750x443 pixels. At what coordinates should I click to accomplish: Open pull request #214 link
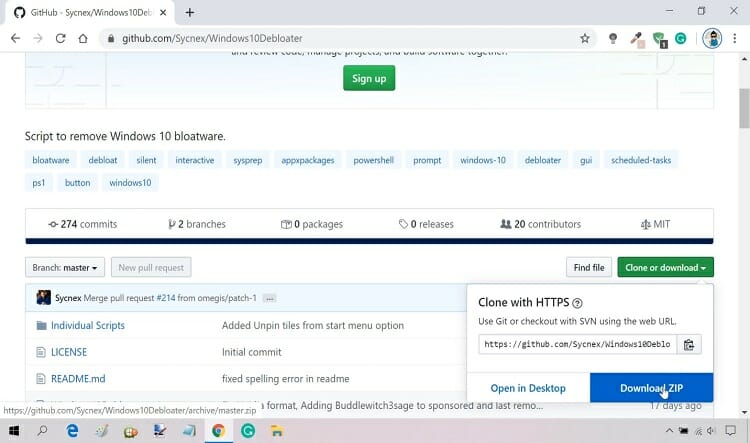pyautogui.click(x=166, y=298)
